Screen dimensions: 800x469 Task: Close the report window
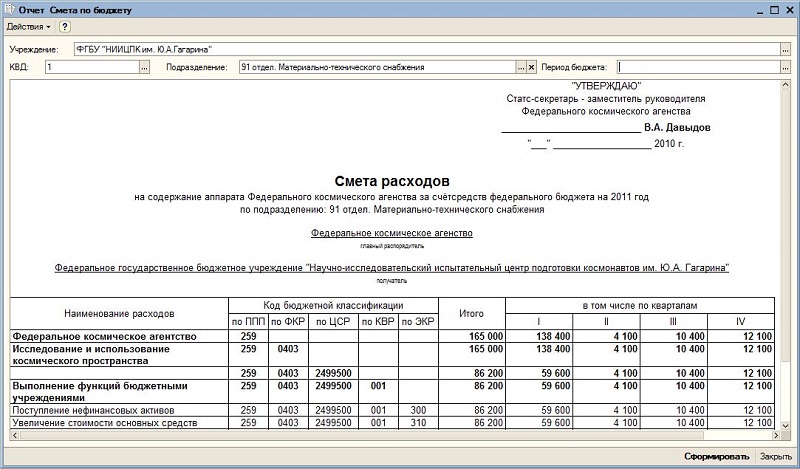(788, 8)
